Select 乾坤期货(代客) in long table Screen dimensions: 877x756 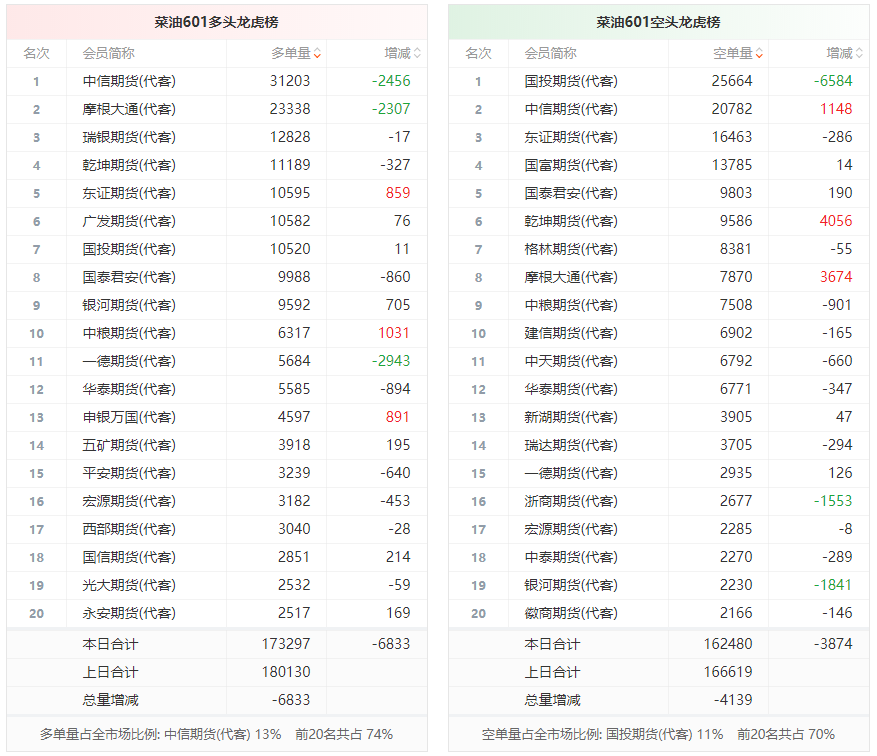click(129, 165)
